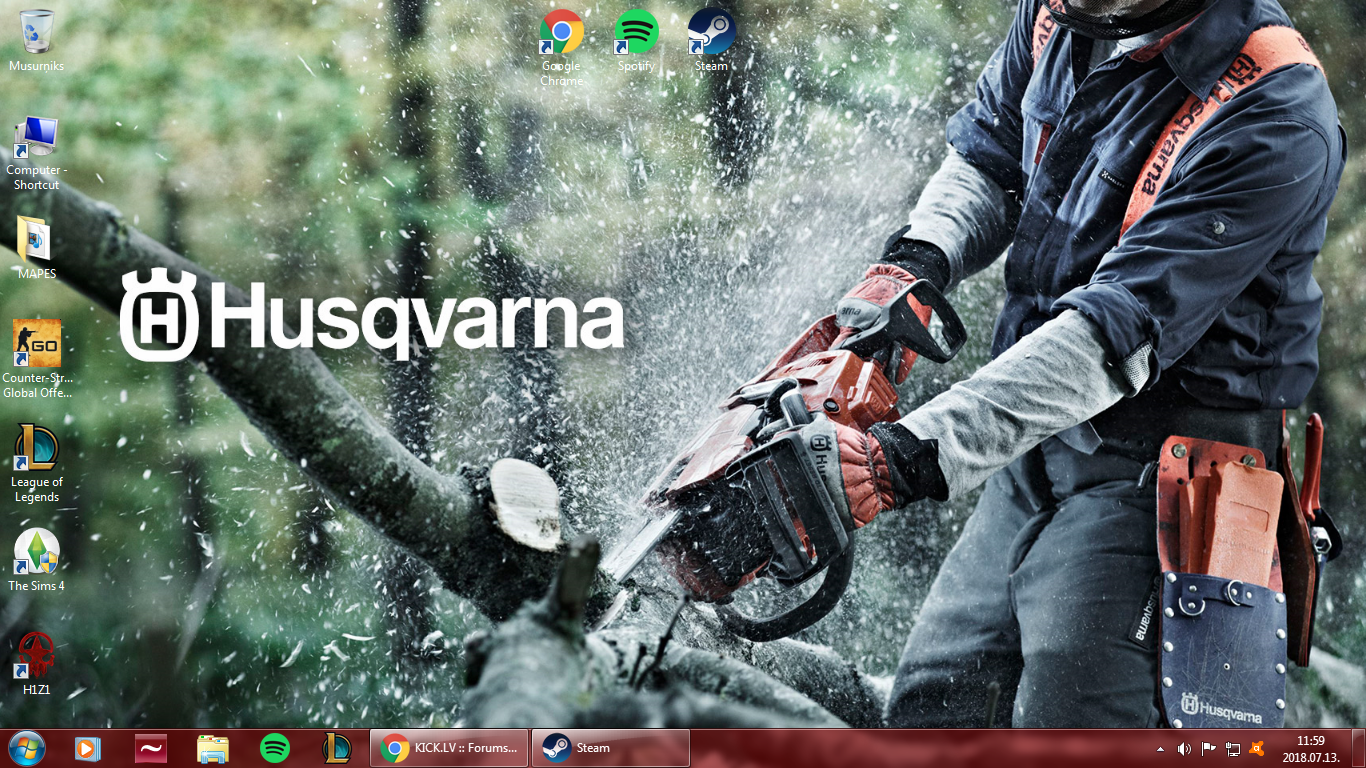Screen dimensions: 1366x768
Task: Open Windows Explorer from the taskbar
Action: coord(213,748)
